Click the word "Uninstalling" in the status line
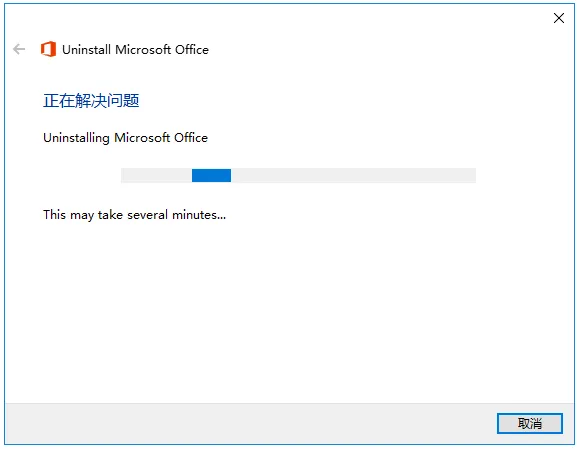This screenshot has height=449, width=577. [76, 138]
